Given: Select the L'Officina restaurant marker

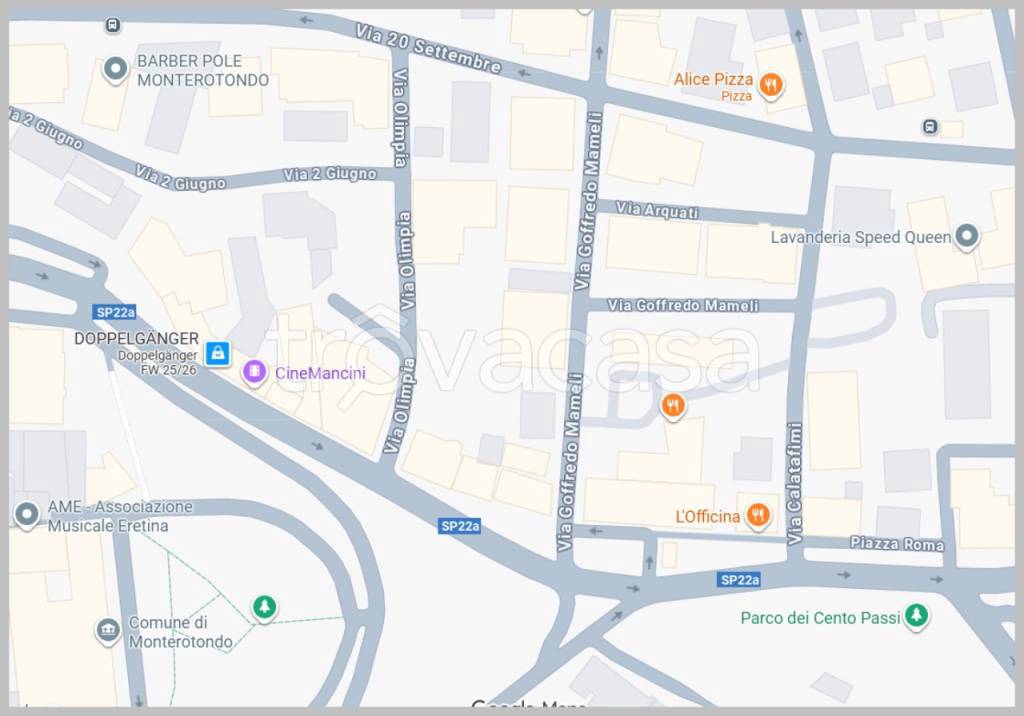Looking at the screenshot, I should click(x=758, y=515).
